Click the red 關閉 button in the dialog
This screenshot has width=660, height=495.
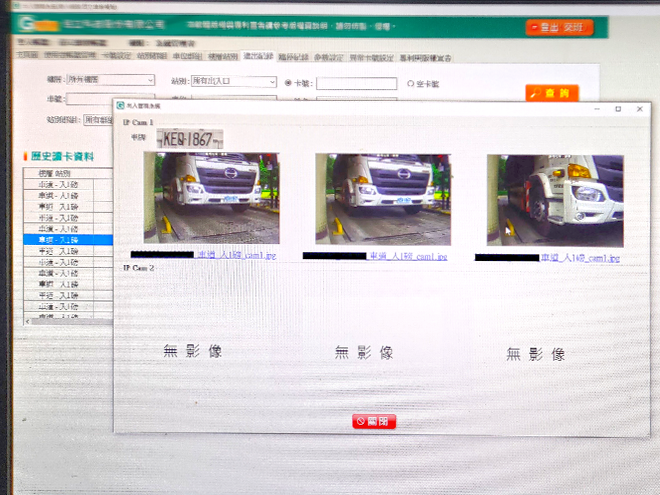pyautogui.click(x=374, y=421)
